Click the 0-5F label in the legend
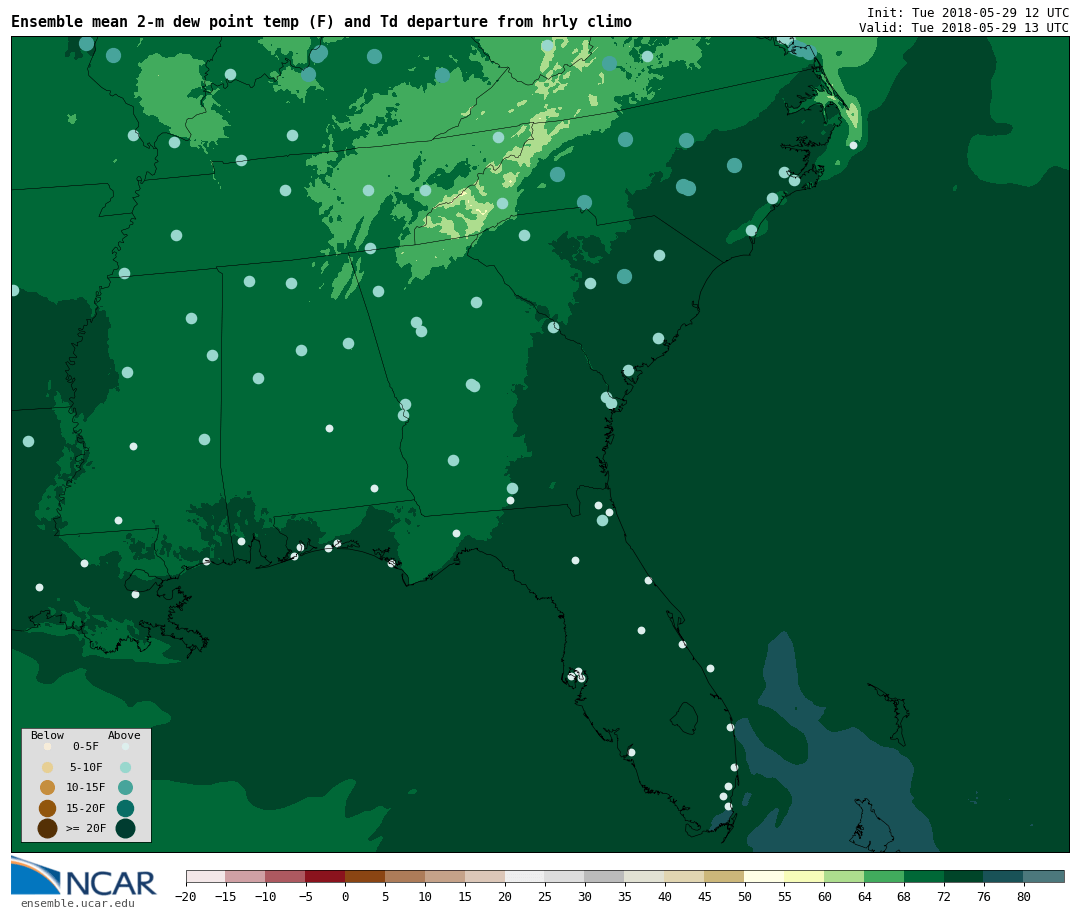 pyautogui.click(x=85, y=746)
